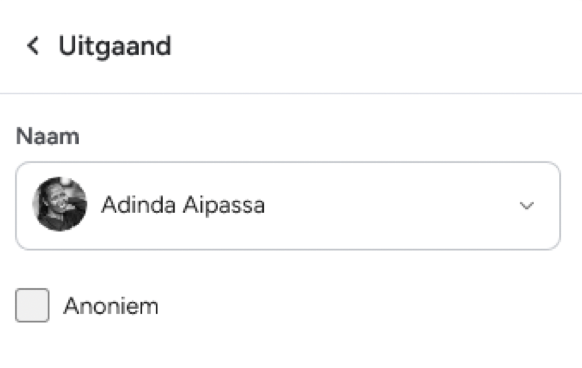Tap the small down arrow in the name field
Screen dimensions: 582x368
coord(526,205)
